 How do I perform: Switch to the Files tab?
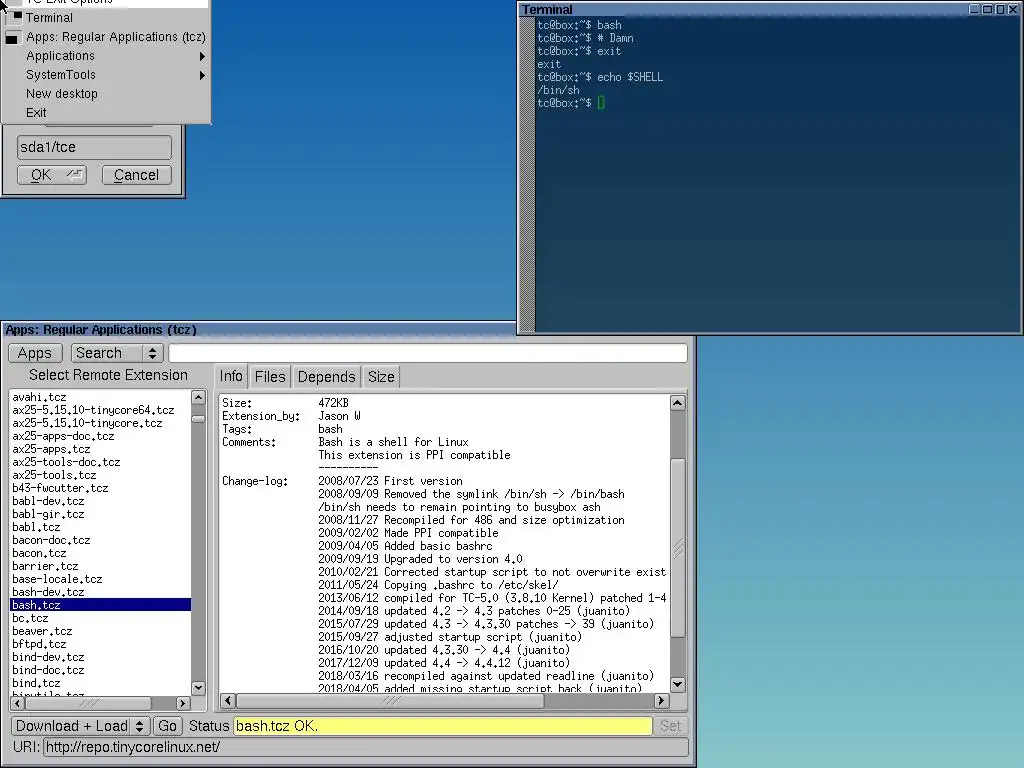point(270,377)
